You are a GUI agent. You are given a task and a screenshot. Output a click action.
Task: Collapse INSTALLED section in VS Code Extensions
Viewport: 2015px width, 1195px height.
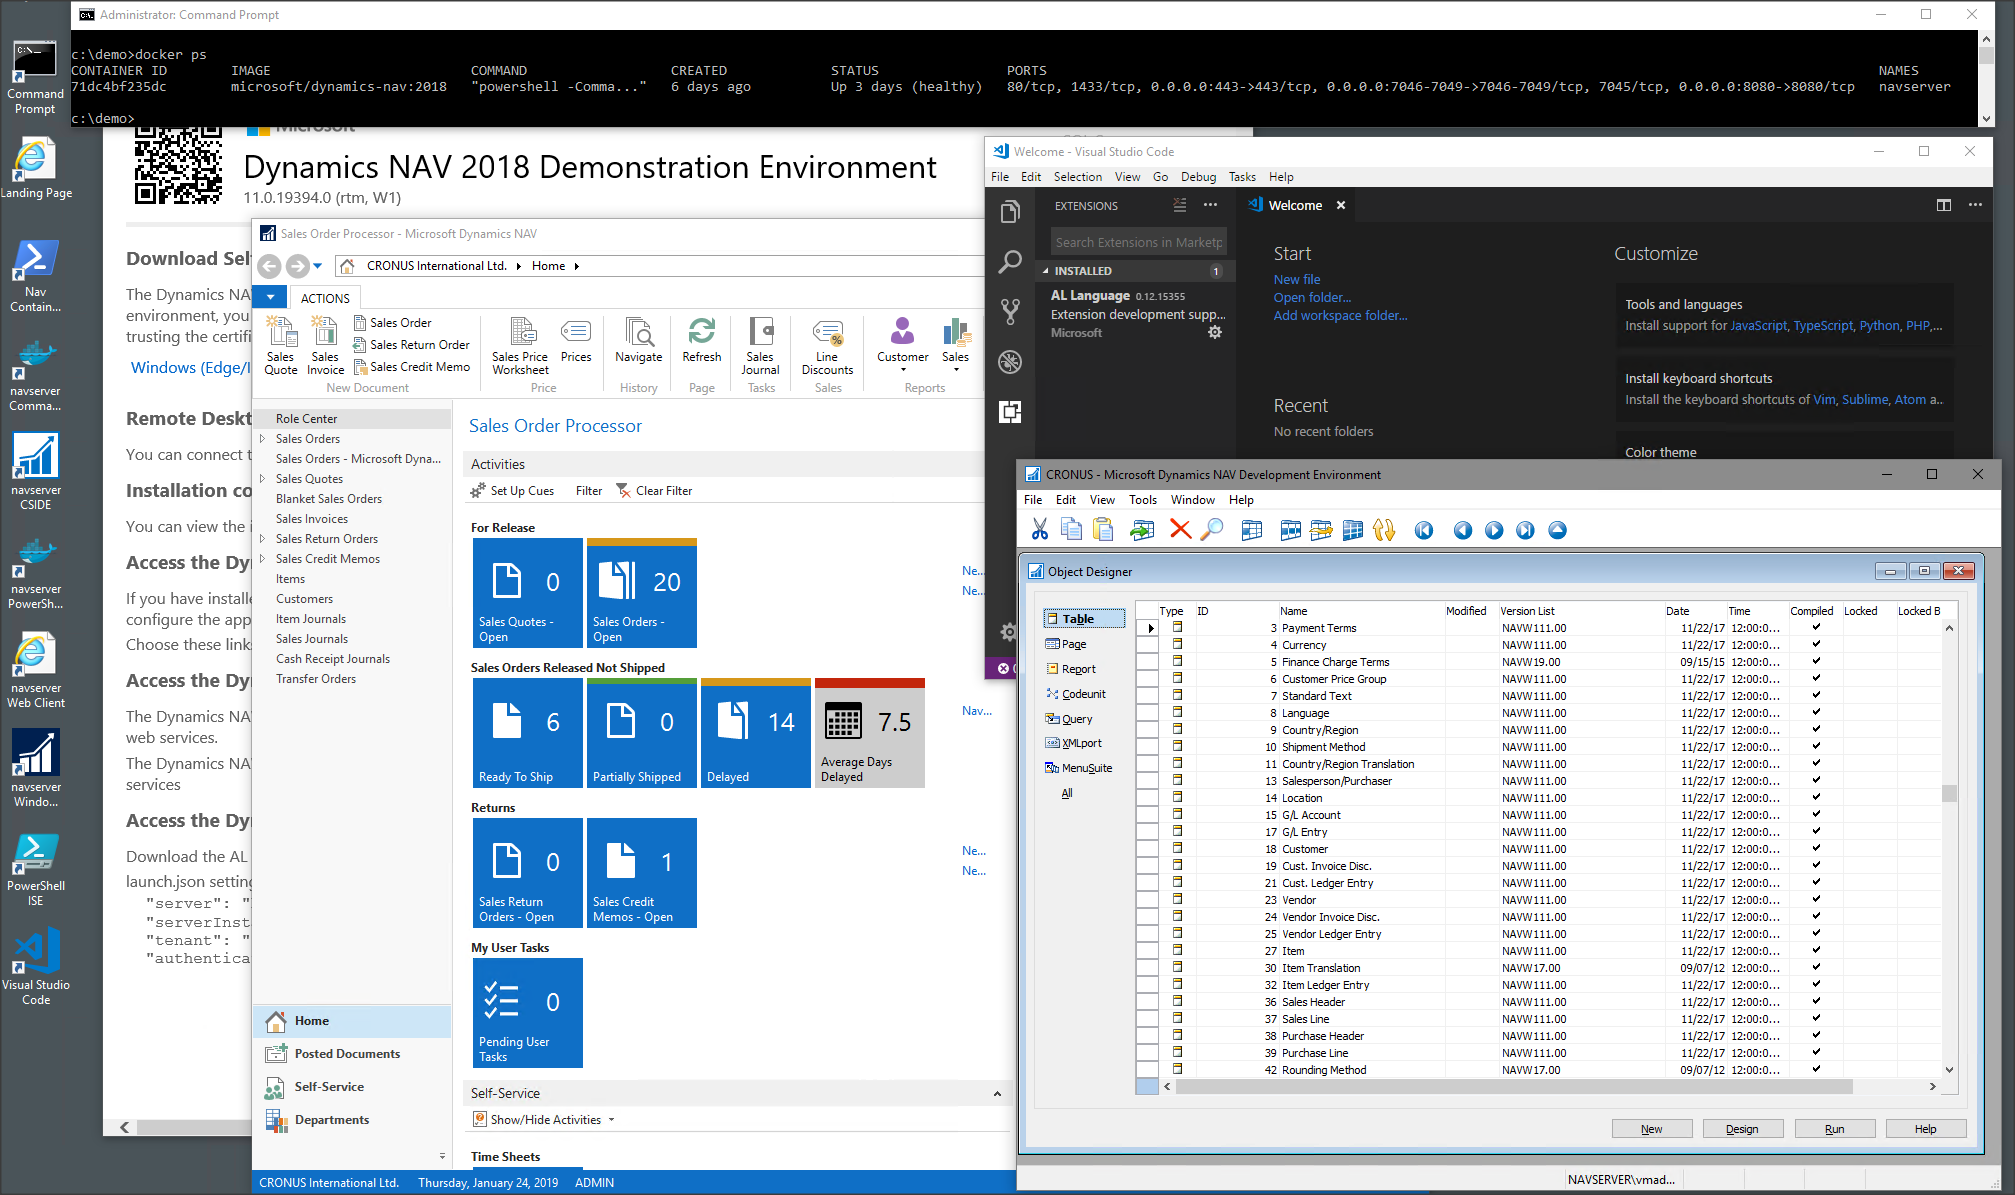tap(1046, 271)
